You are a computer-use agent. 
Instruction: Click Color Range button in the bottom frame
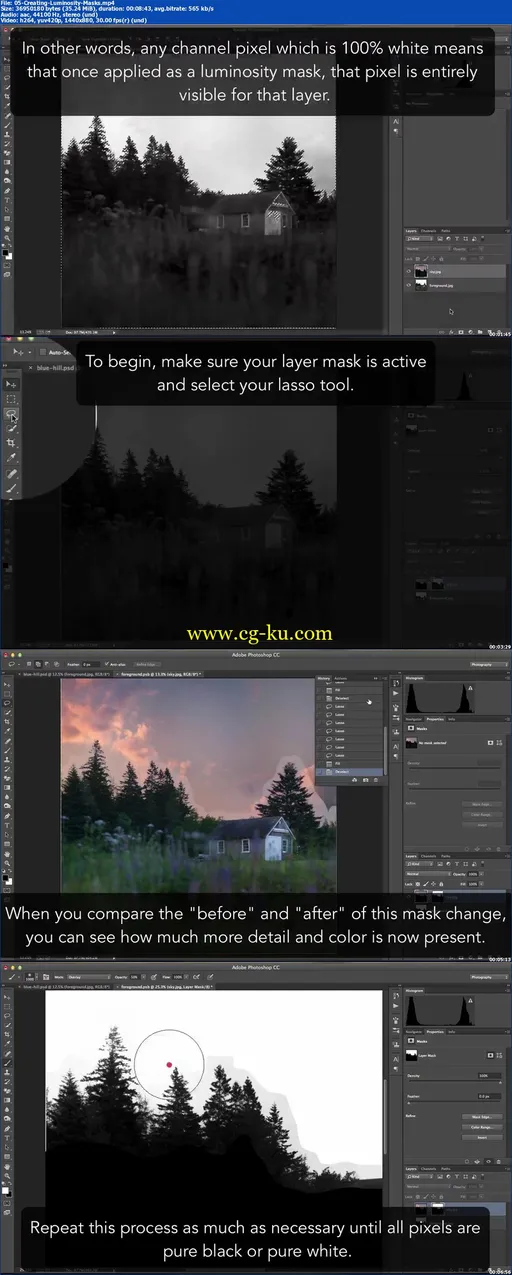point(482,1127)
